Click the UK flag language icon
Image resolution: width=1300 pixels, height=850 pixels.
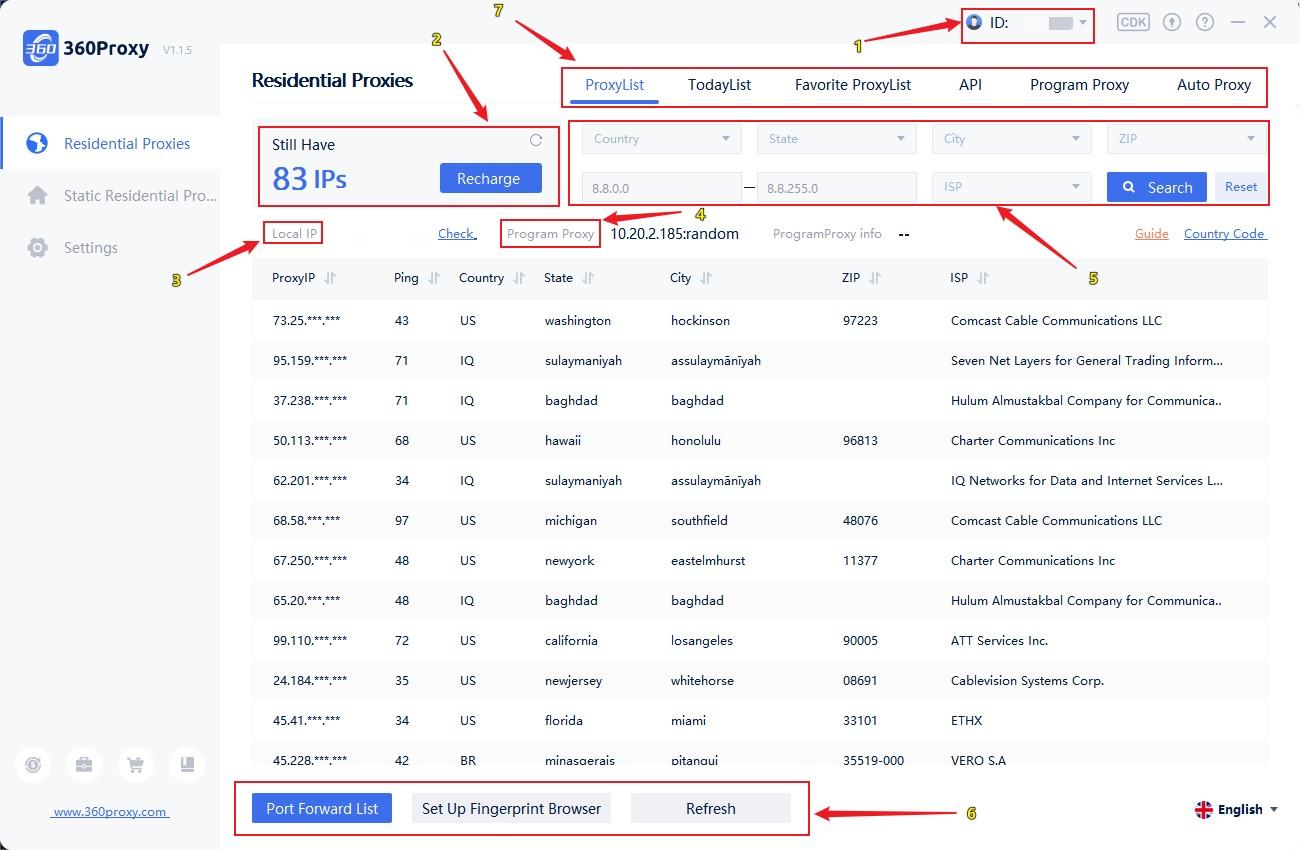tap(1204, 809)
